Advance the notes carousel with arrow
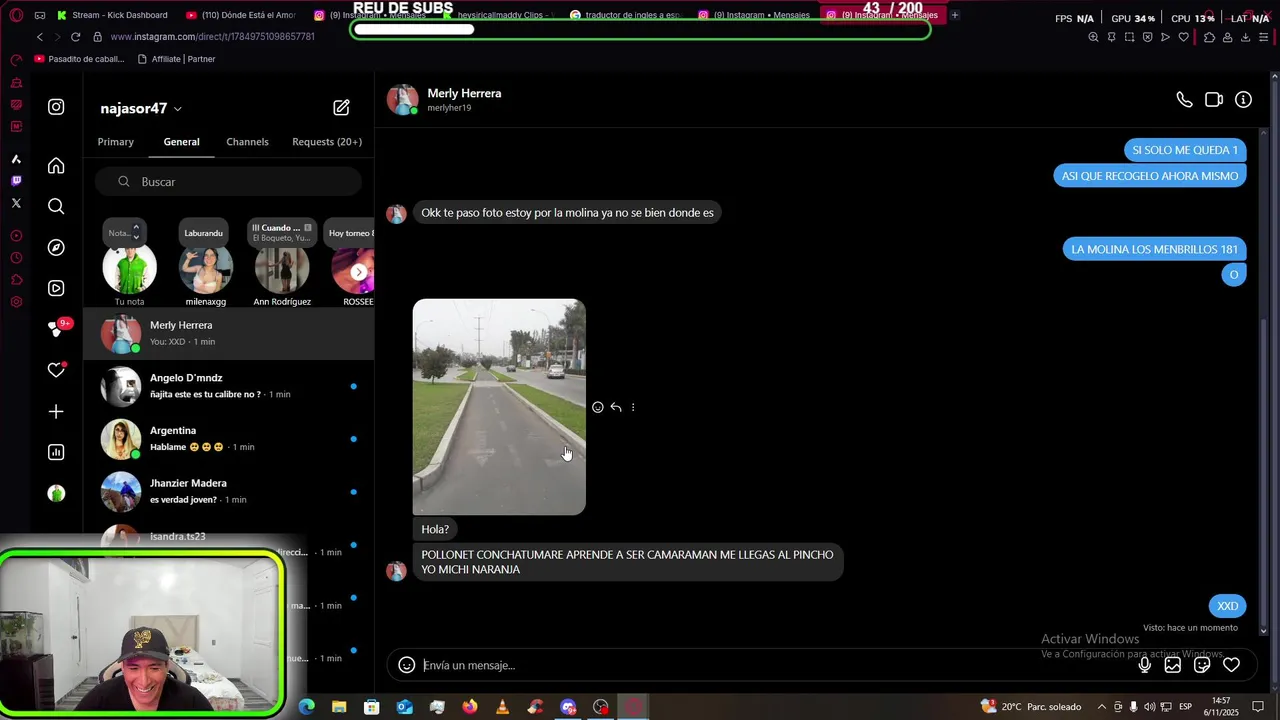 coord(359,272)
